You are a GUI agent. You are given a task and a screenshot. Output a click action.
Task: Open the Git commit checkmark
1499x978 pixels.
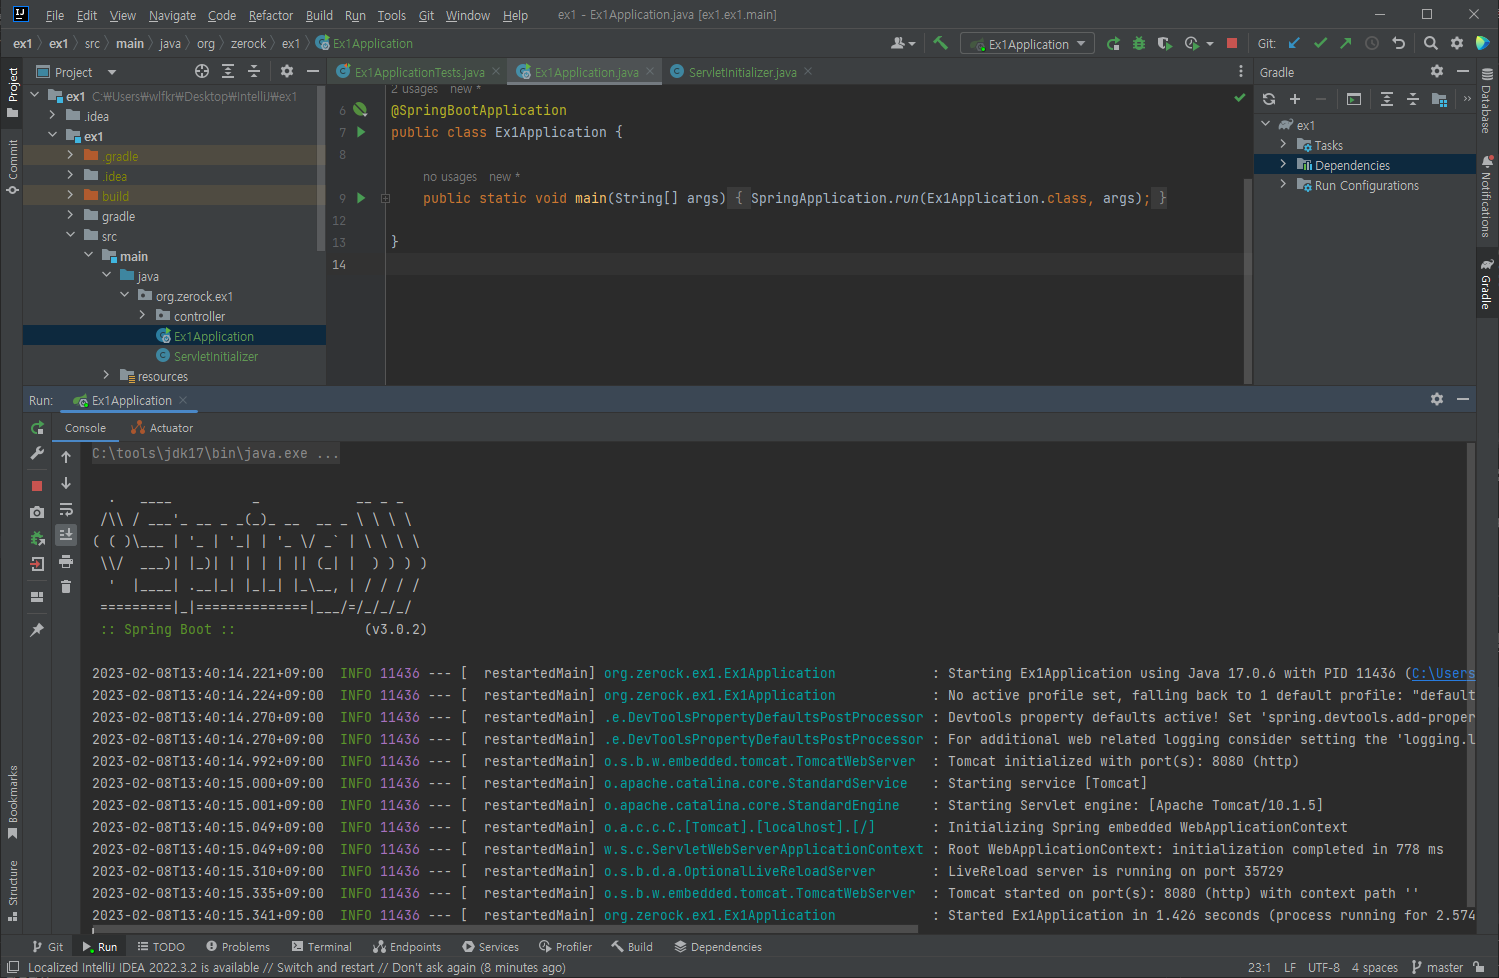[x=1320, y=43]
